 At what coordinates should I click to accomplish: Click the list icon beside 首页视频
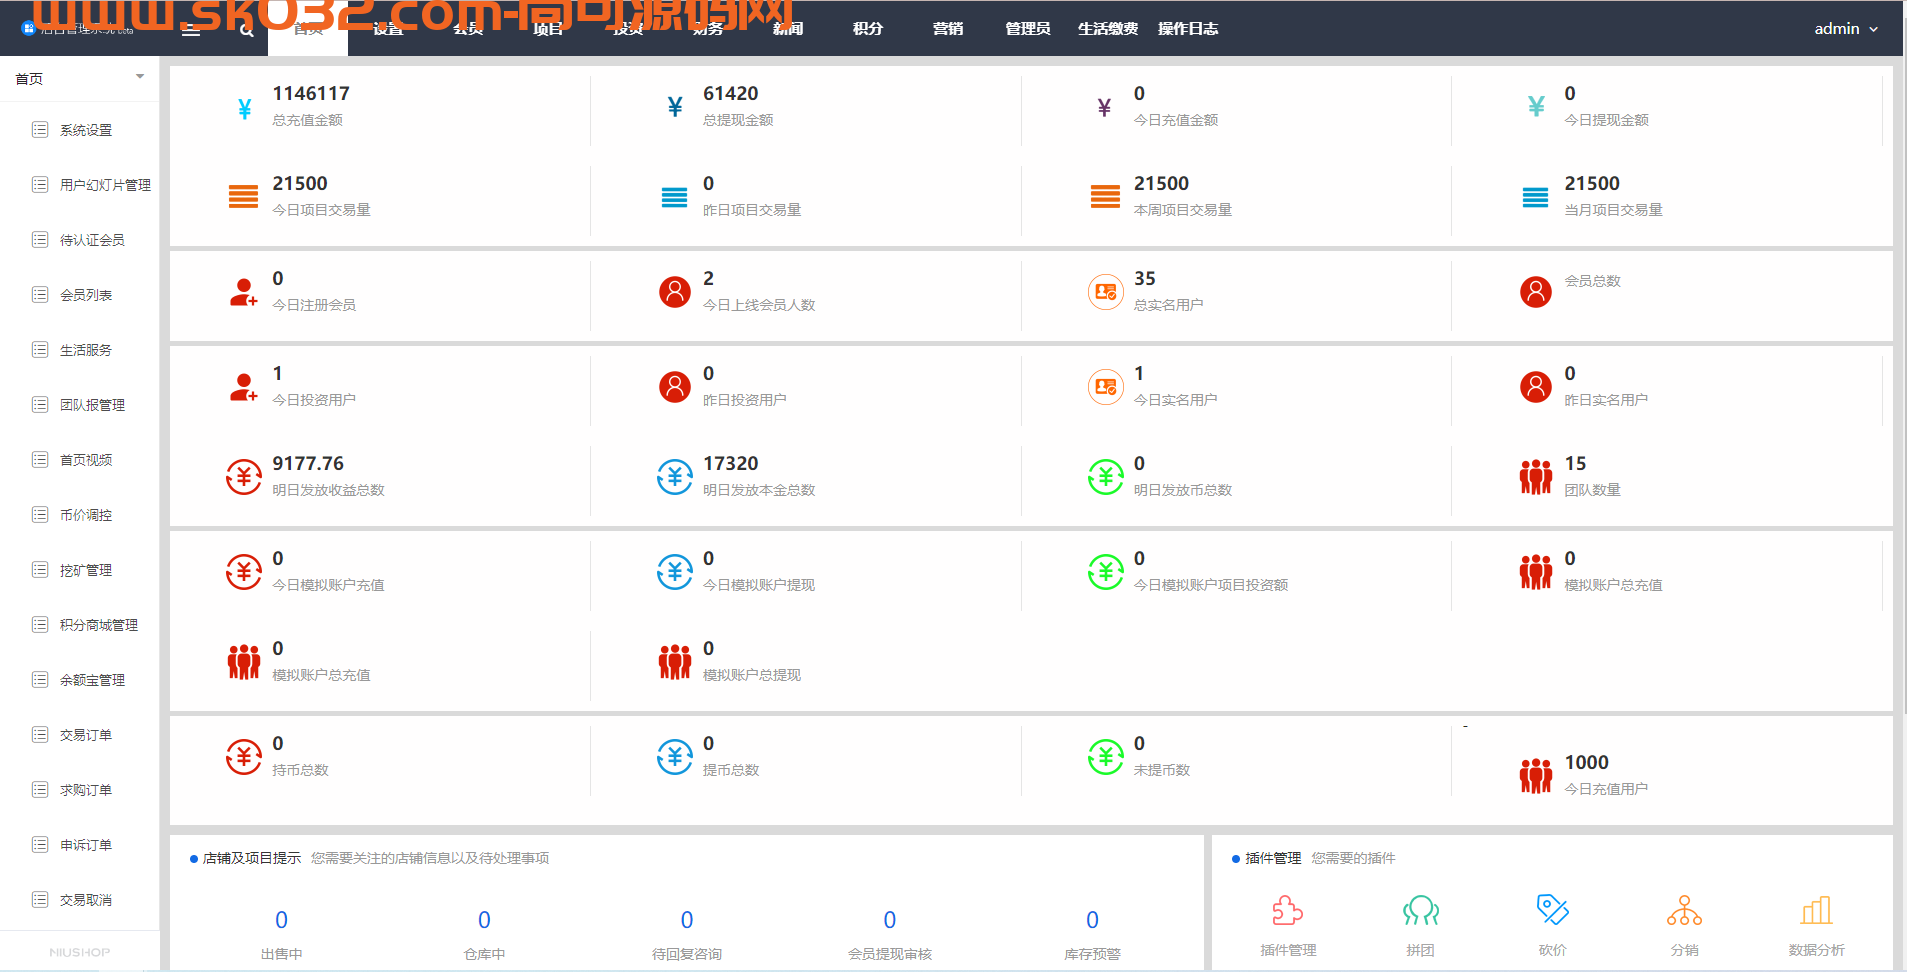tap(40, 460)
